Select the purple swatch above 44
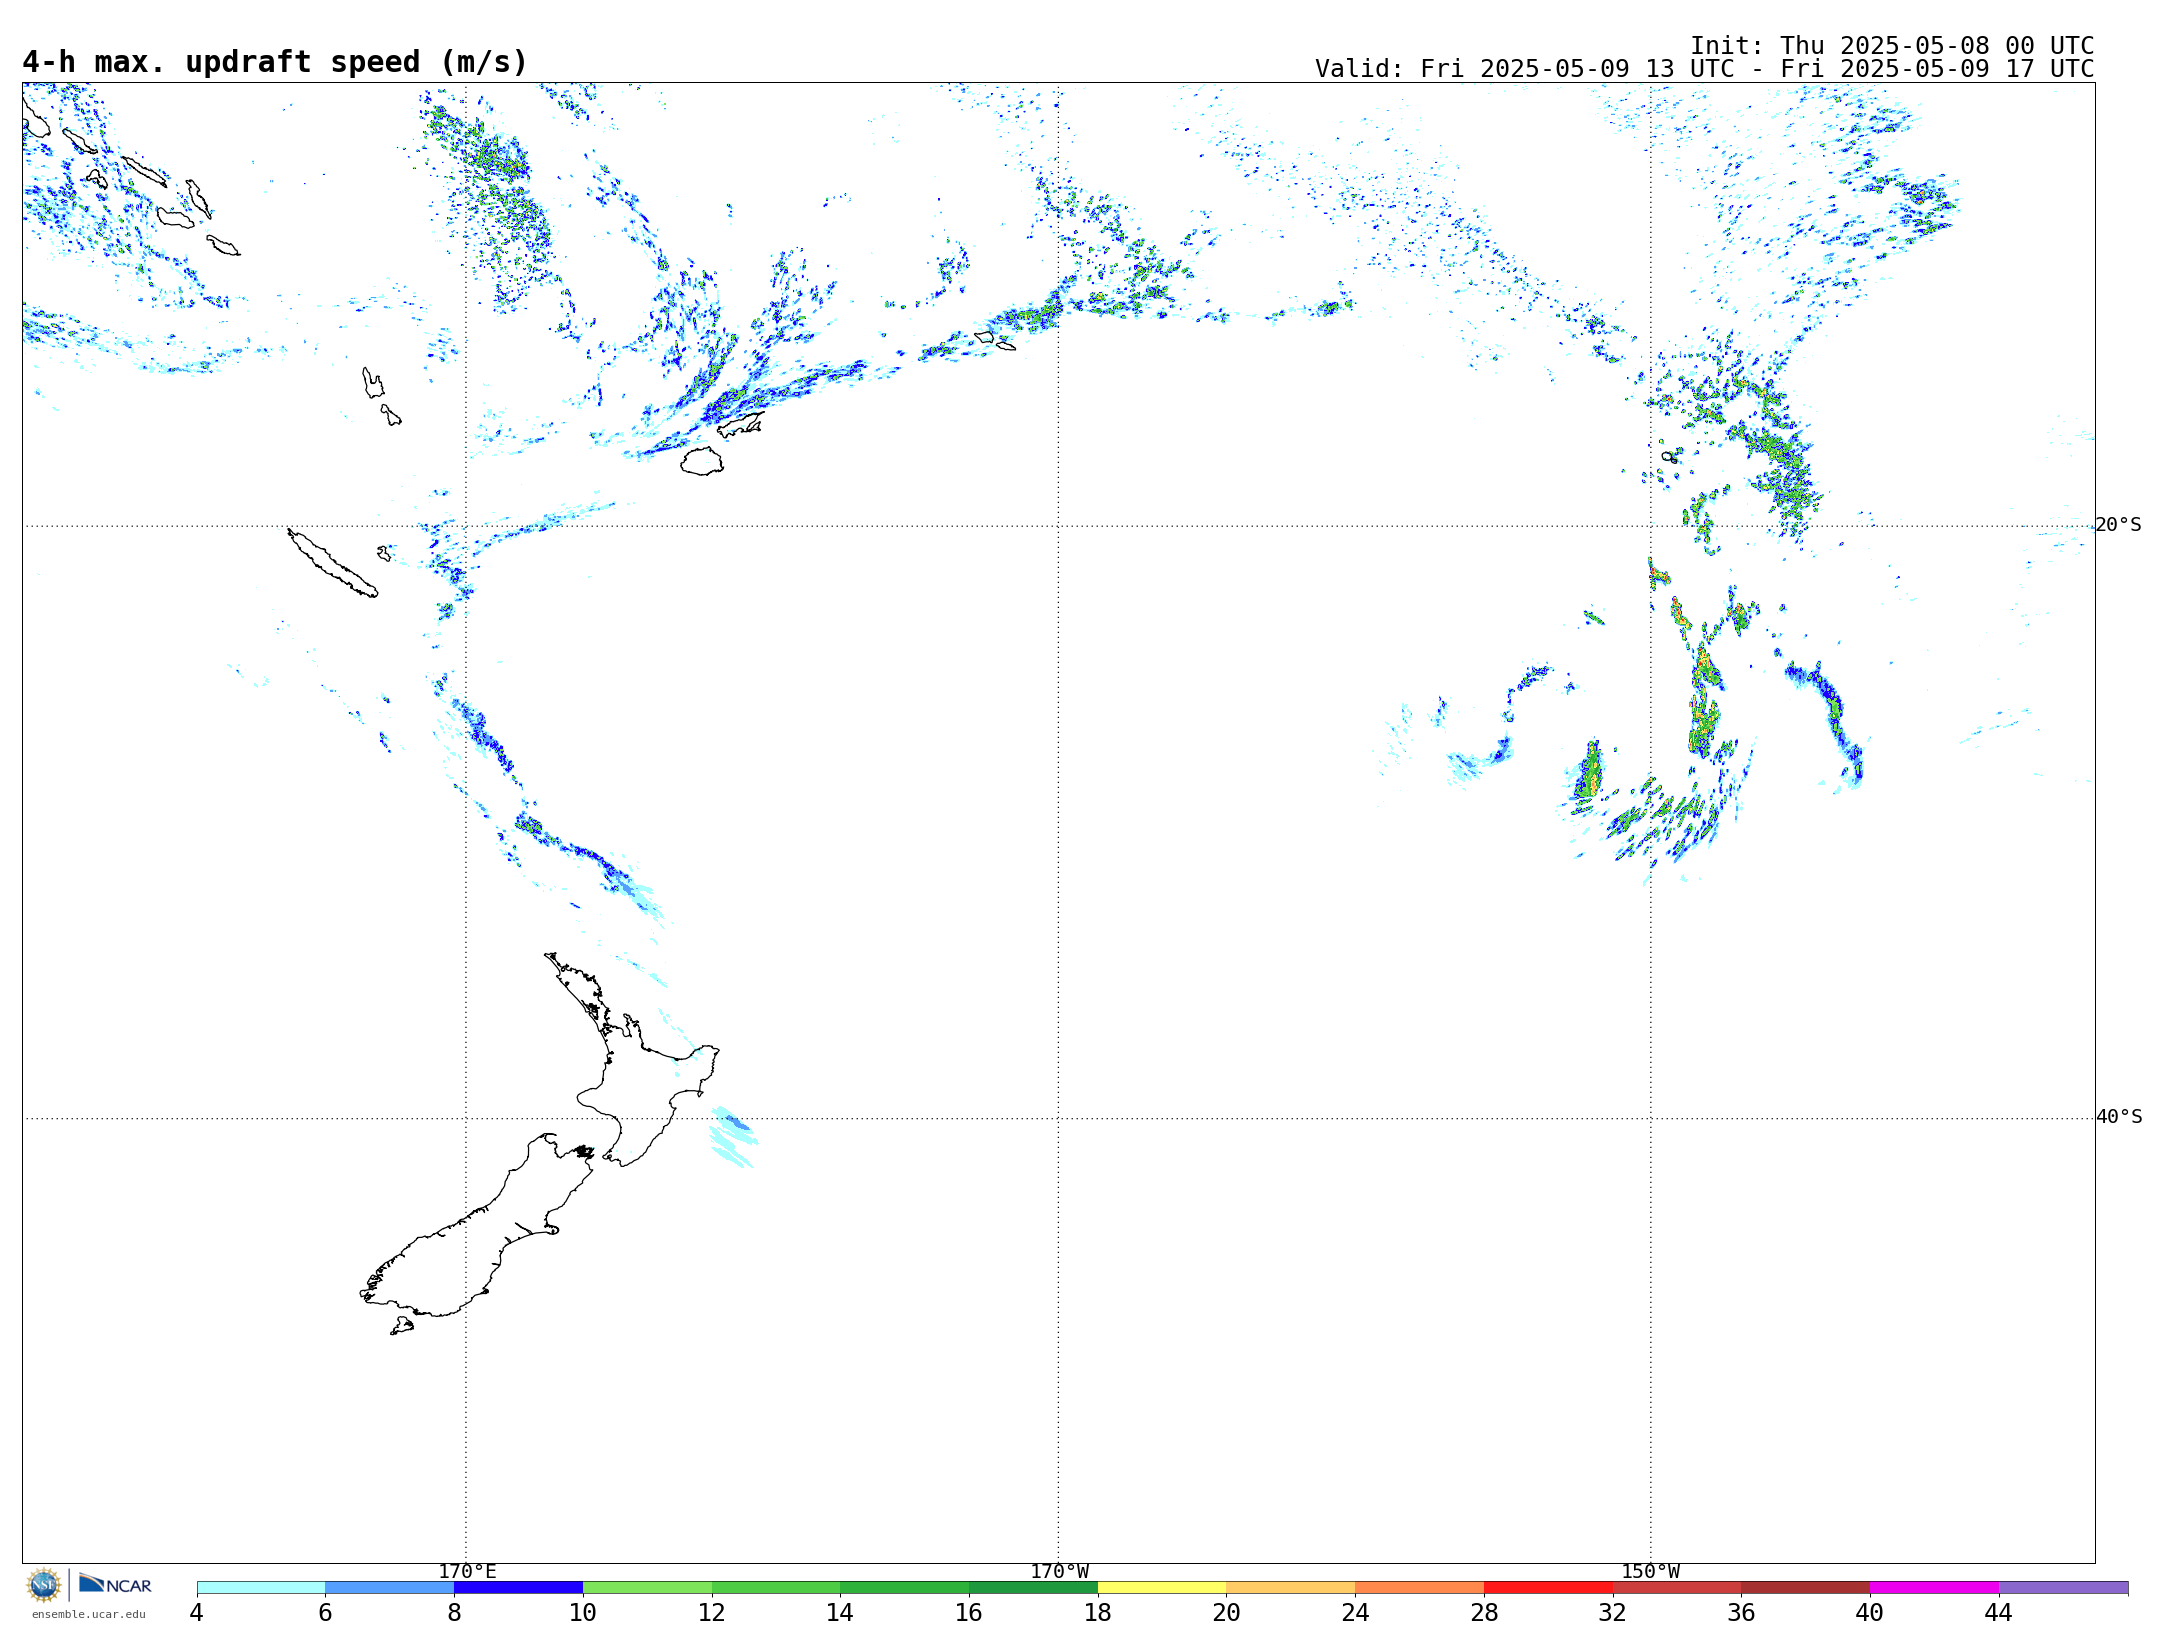The height and width of the screenshot is (1626, 2160). (x=2063, y=1588)
